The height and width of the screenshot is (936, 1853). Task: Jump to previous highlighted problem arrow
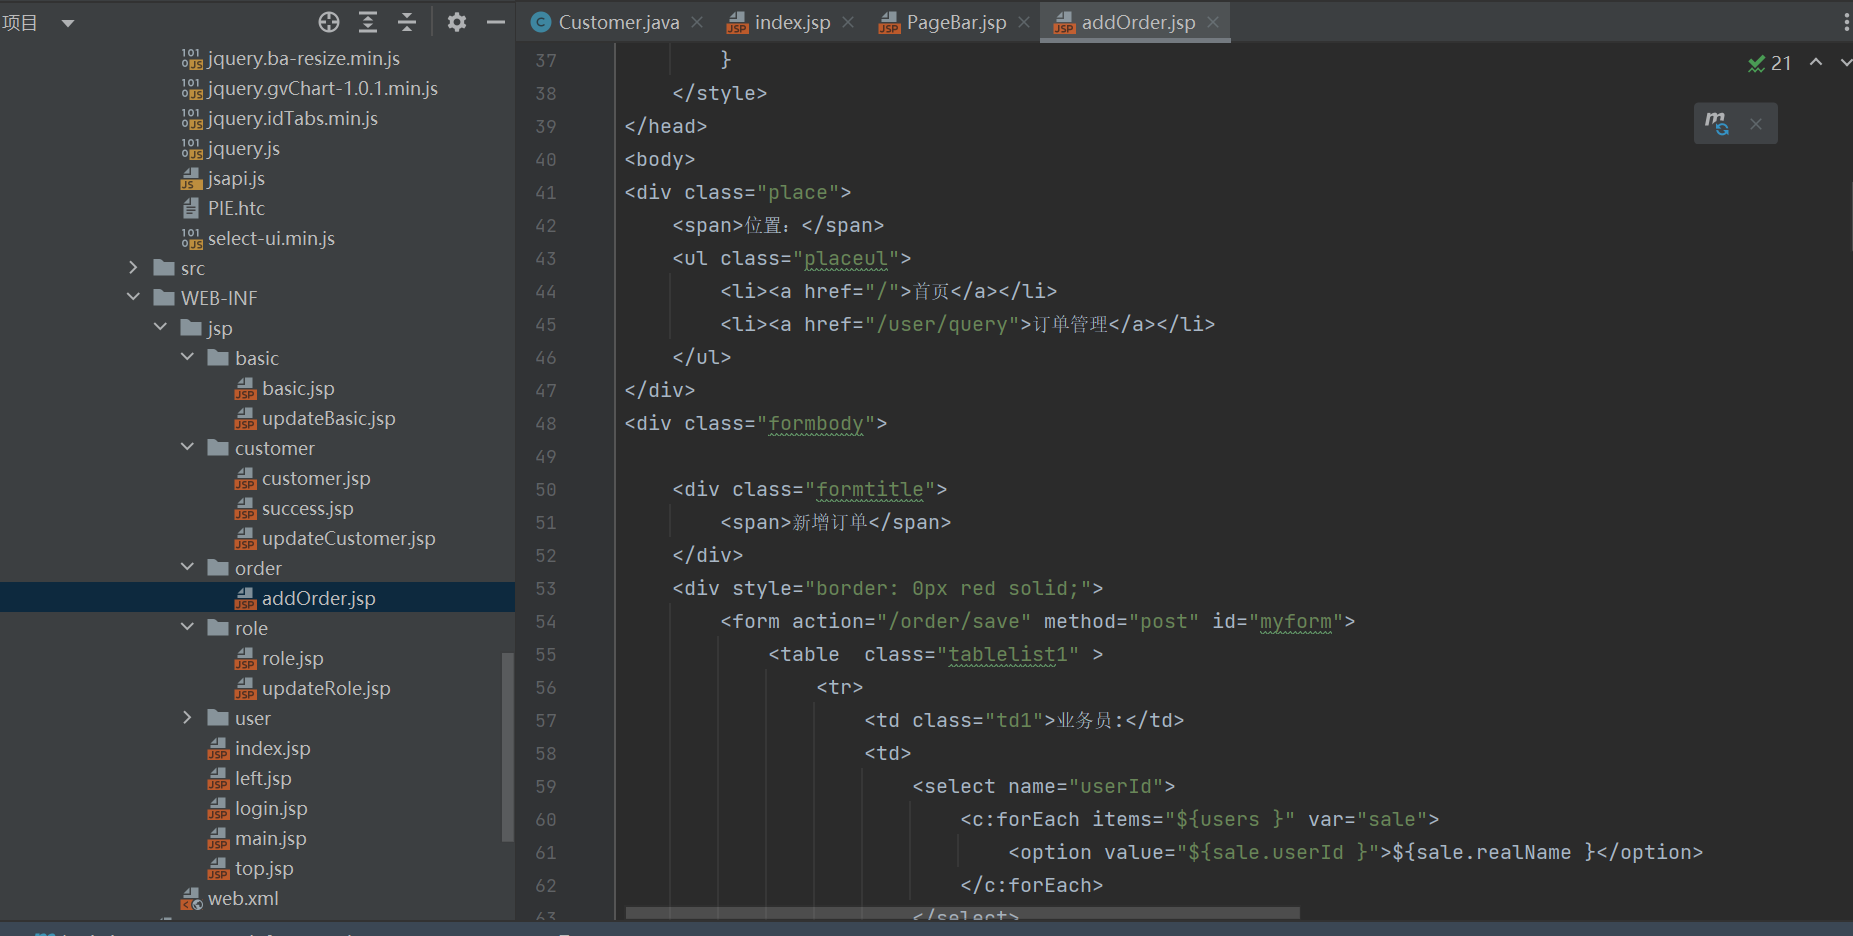coord(1816,63)
